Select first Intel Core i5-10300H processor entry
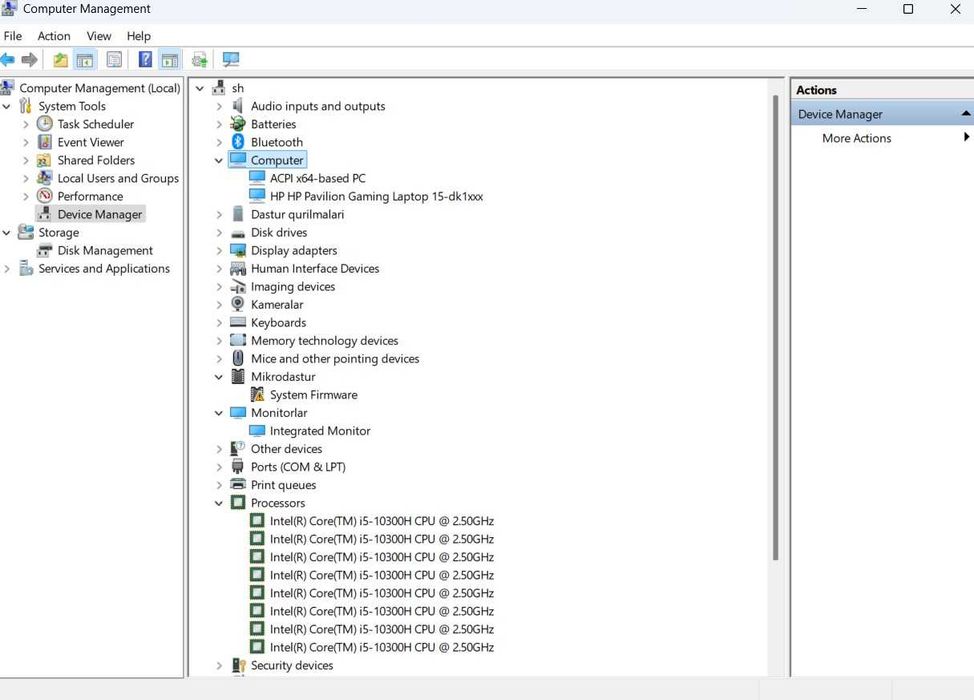 tap(381, 521)
